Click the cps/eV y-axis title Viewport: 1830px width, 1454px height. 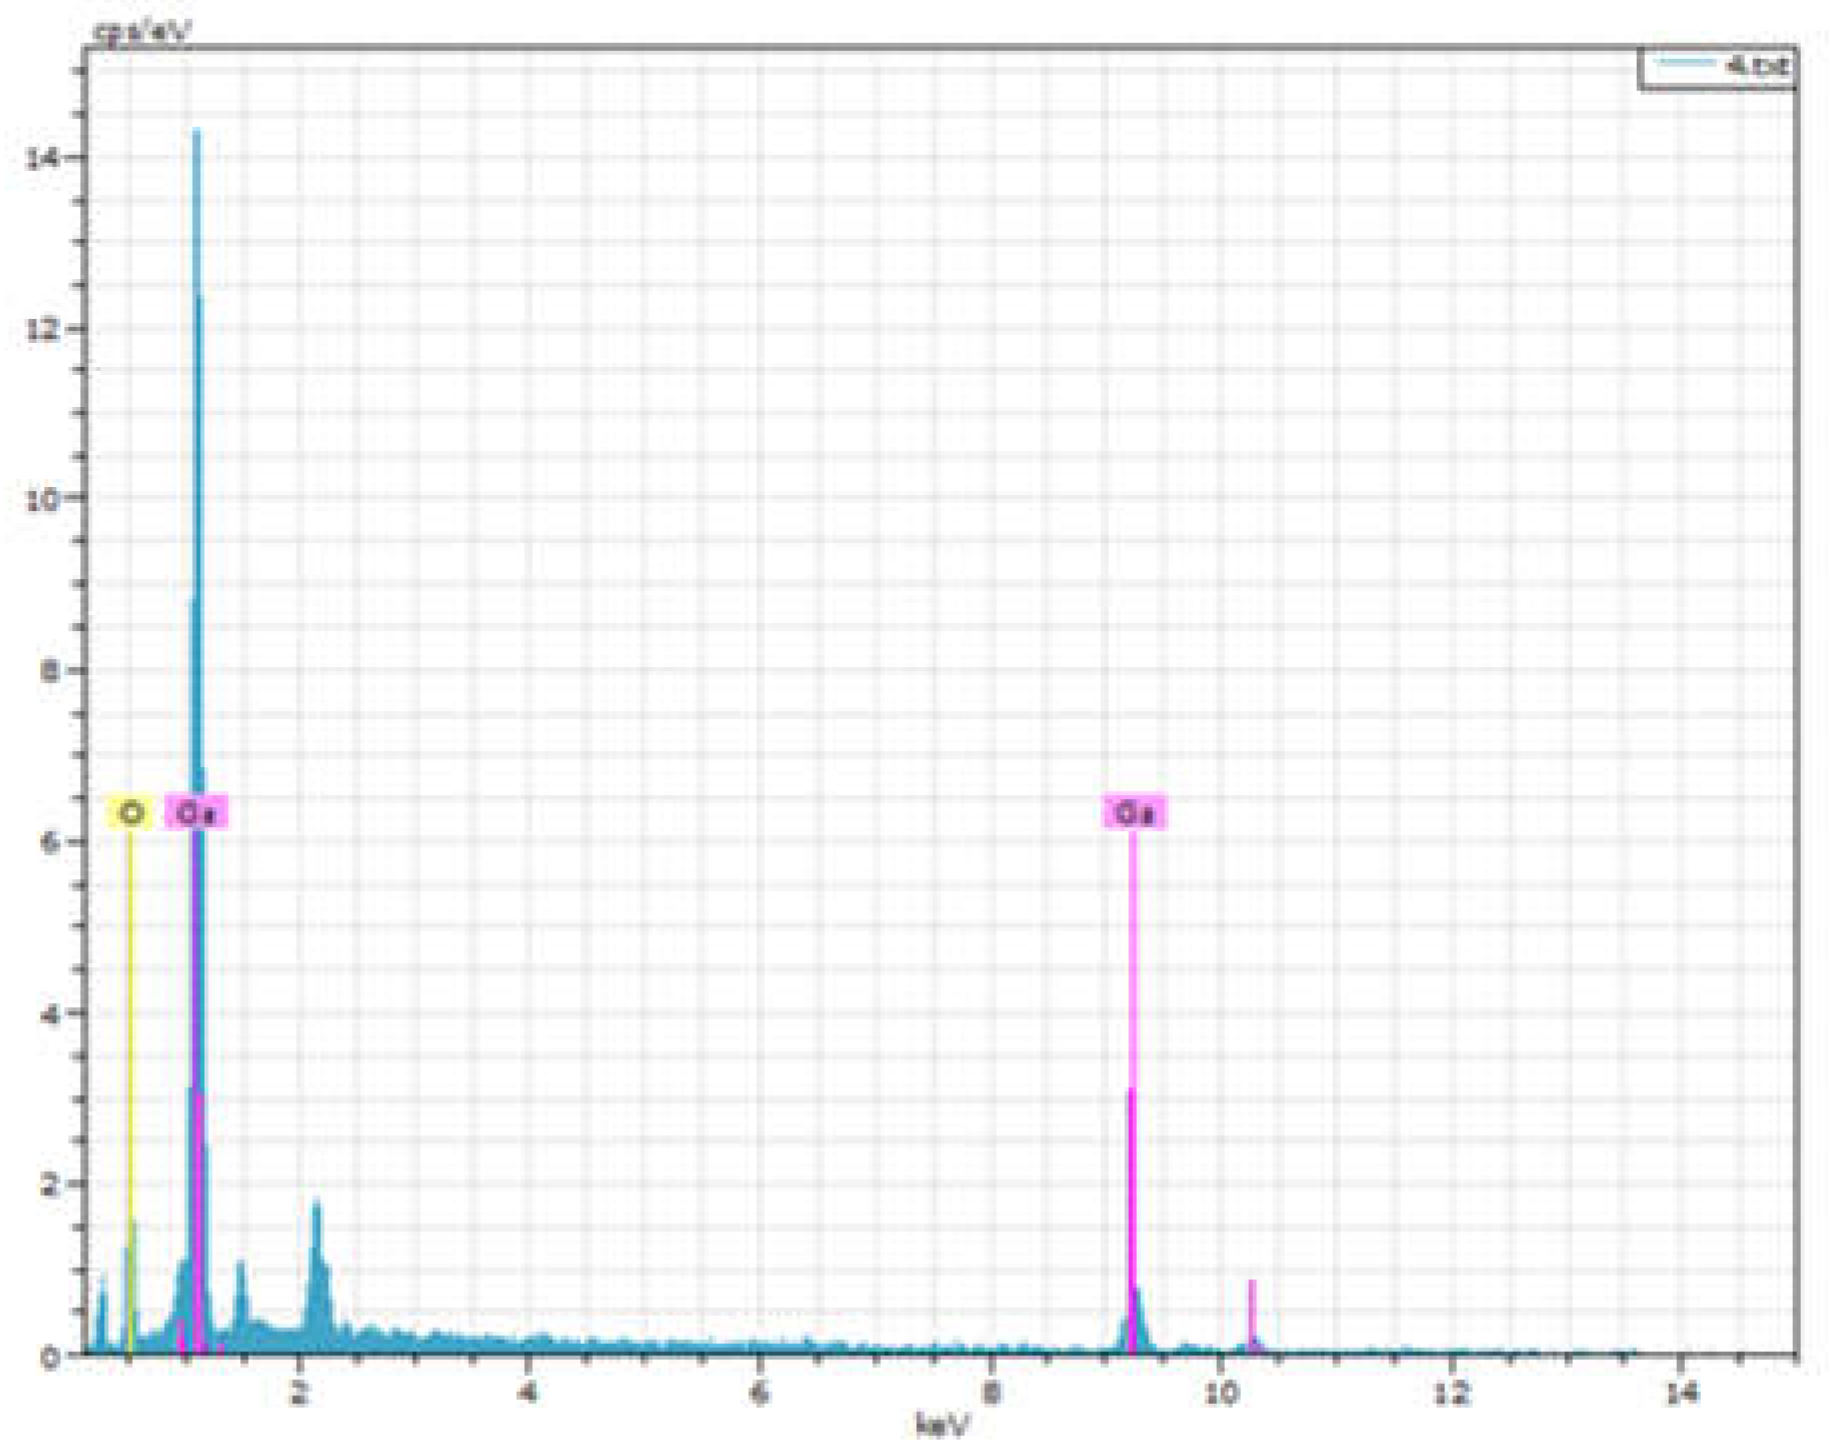(x=141, y=32)
